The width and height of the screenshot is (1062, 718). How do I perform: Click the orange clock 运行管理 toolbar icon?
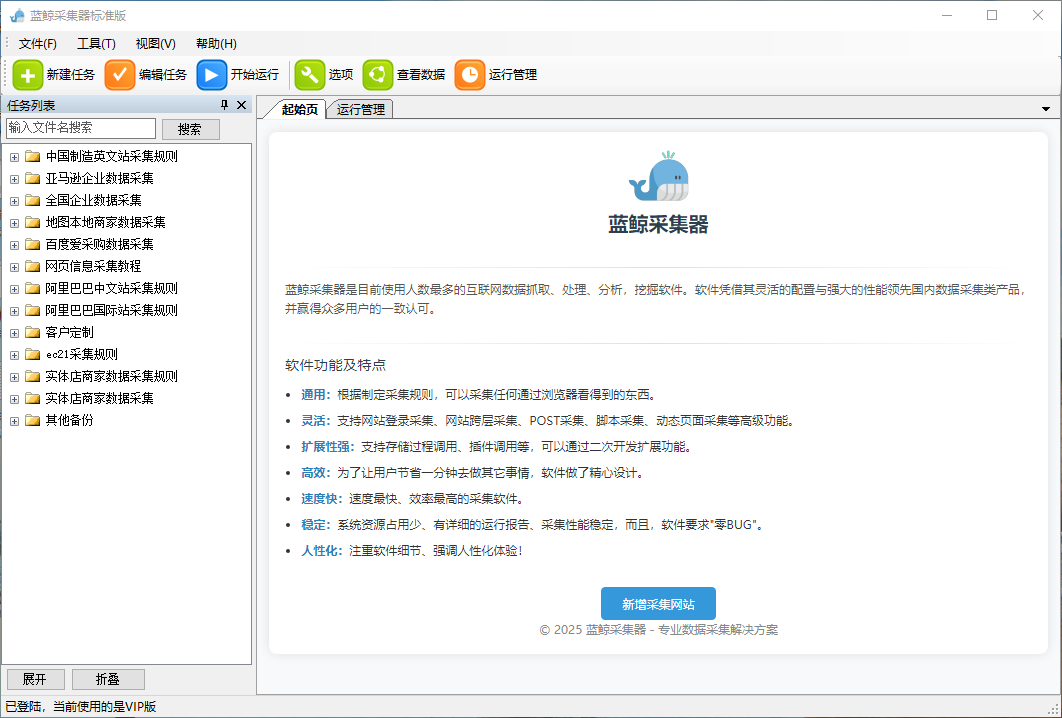coord(469,75)
